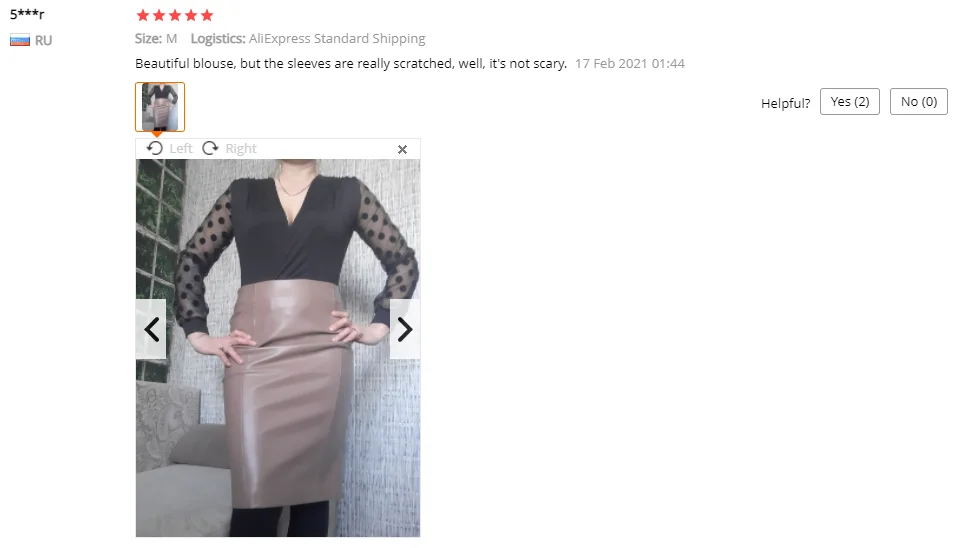Click the reviewer name 5***r
This screenshot has height=548, width=961.
27,14
